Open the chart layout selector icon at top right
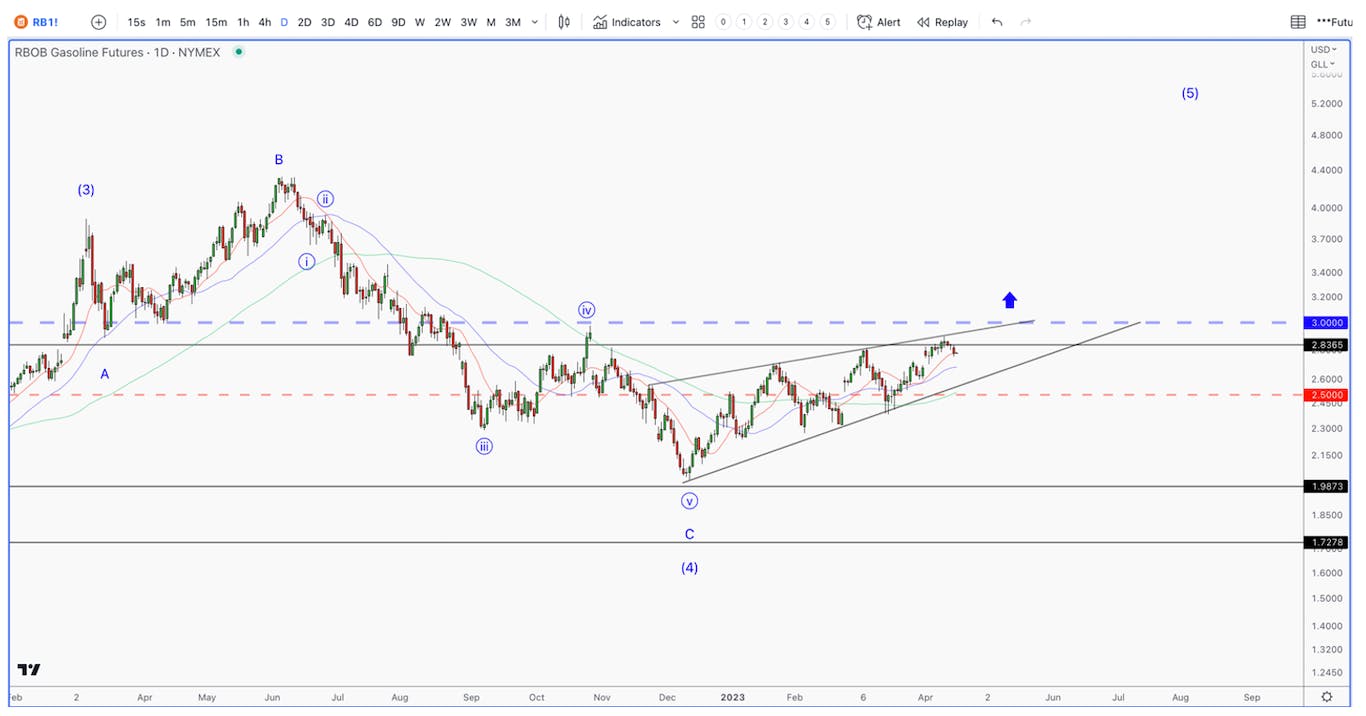Viewport: 1366px width, 716px height. 1298,22
